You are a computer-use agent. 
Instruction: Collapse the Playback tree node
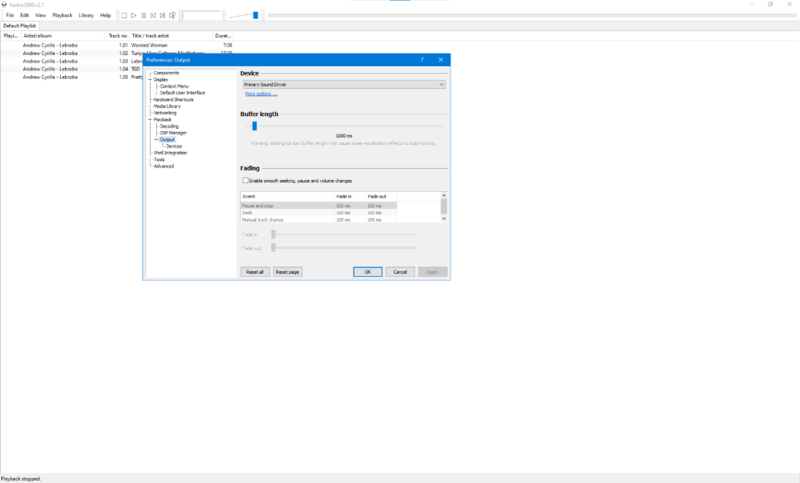[149, 119]
